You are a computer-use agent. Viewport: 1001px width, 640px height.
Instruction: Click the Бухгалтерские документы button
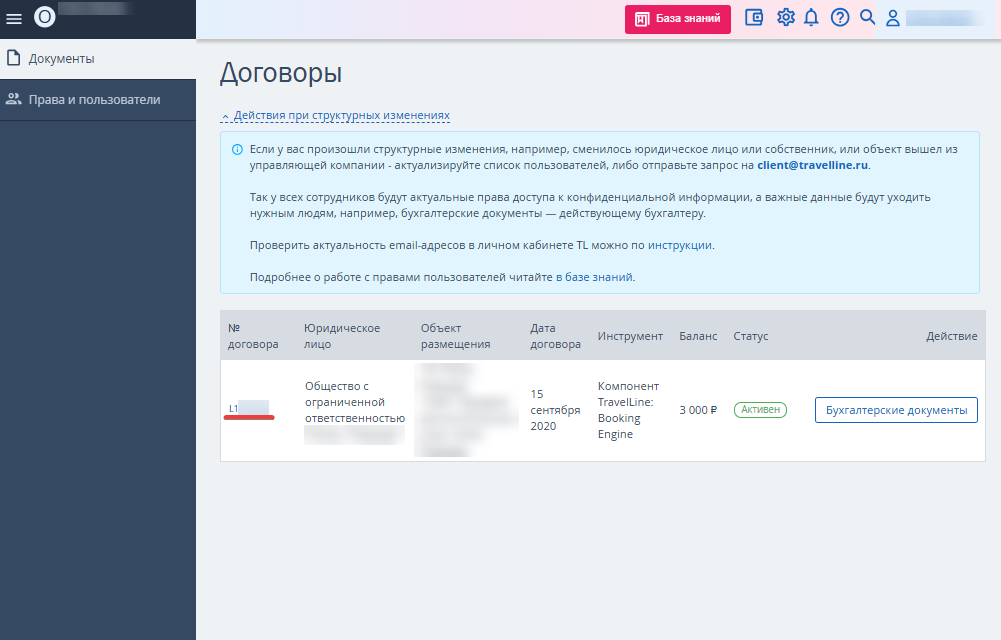point(896,410)
